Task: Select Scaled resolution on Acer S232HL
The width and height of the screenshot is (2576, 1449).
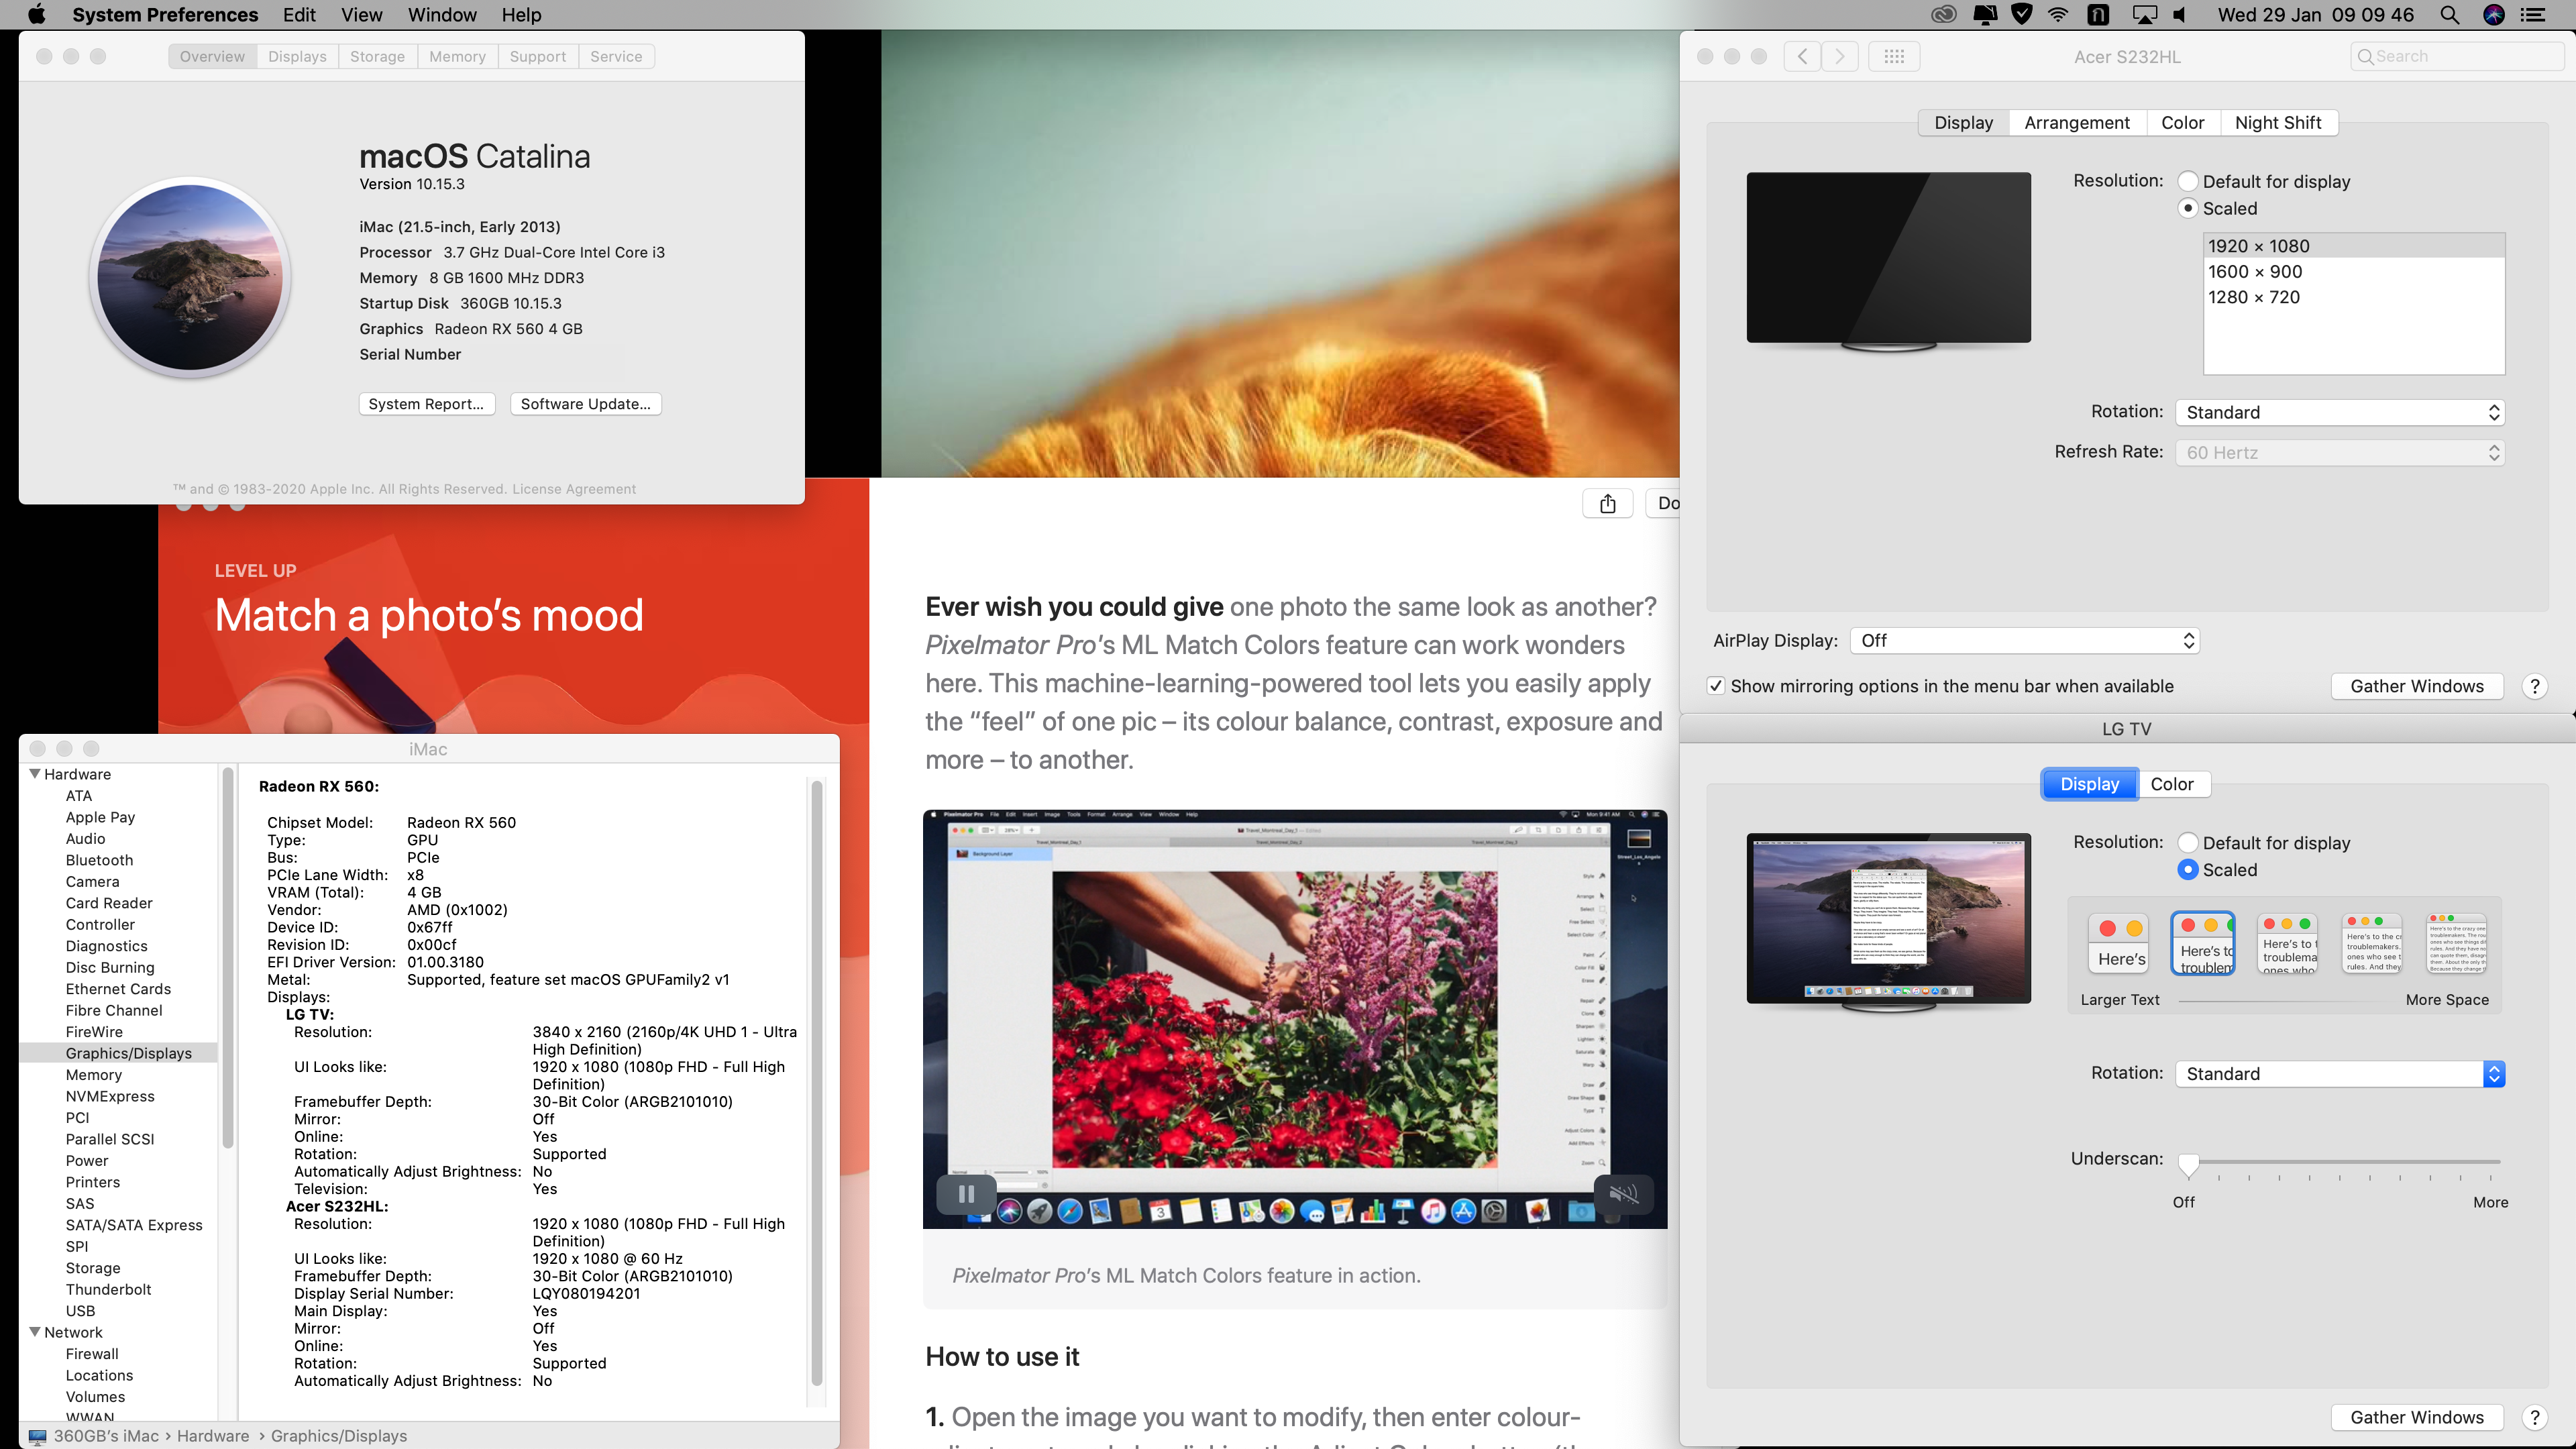Action: [2187, 208]
